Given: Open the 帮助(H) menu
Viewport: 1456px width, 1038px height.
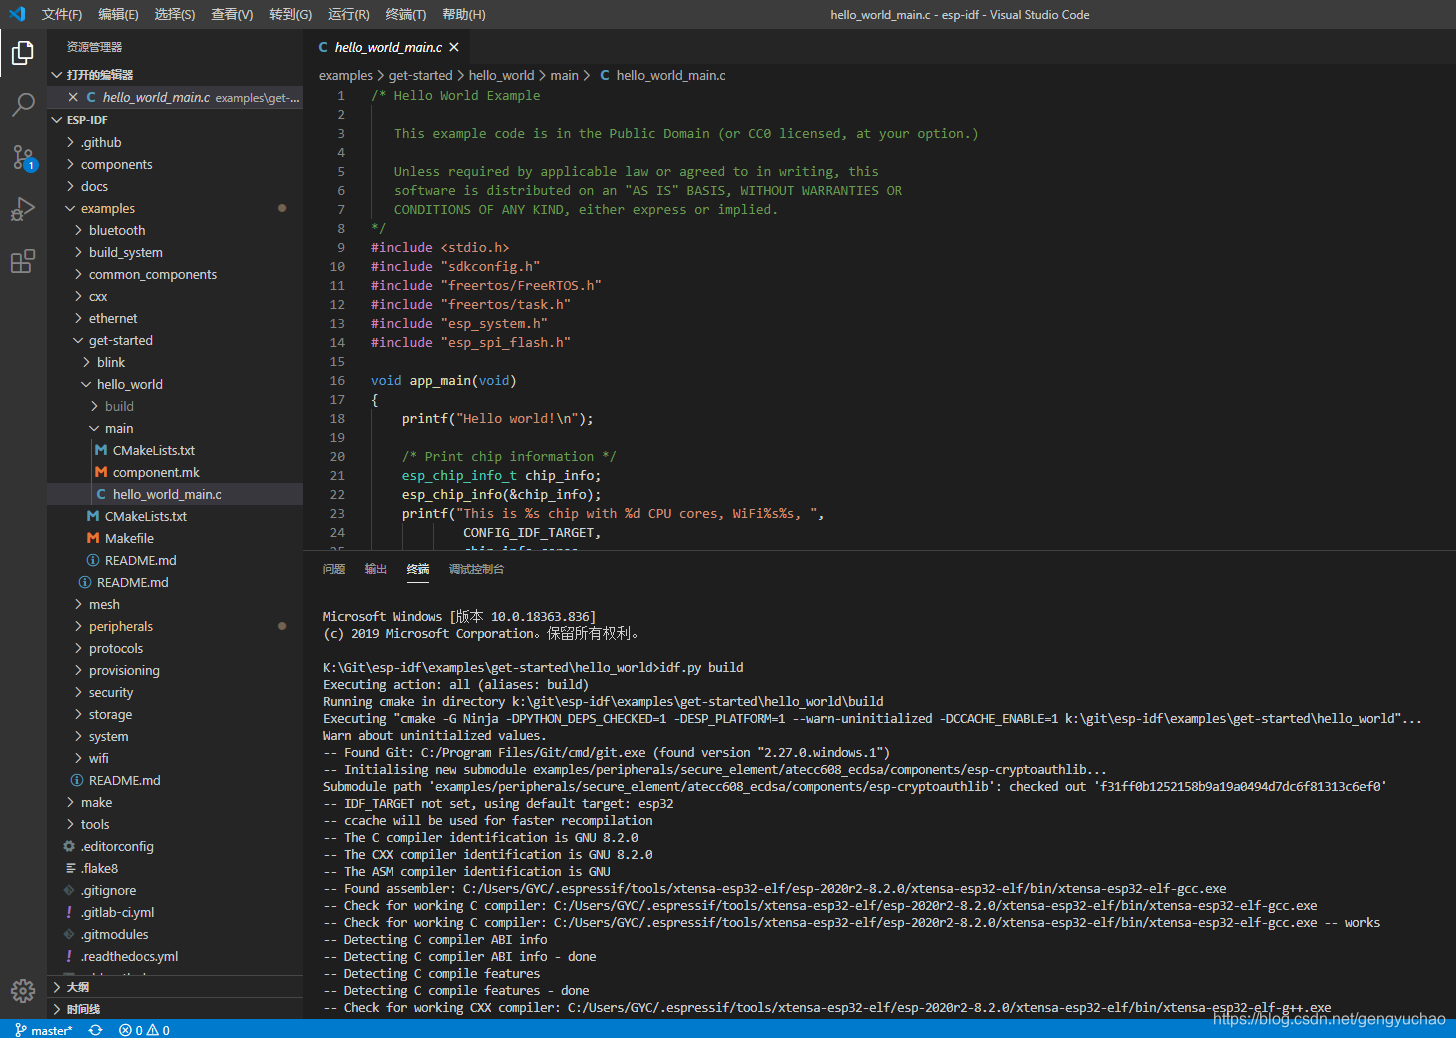Looking at the screenshot, I should pos(464,14).
